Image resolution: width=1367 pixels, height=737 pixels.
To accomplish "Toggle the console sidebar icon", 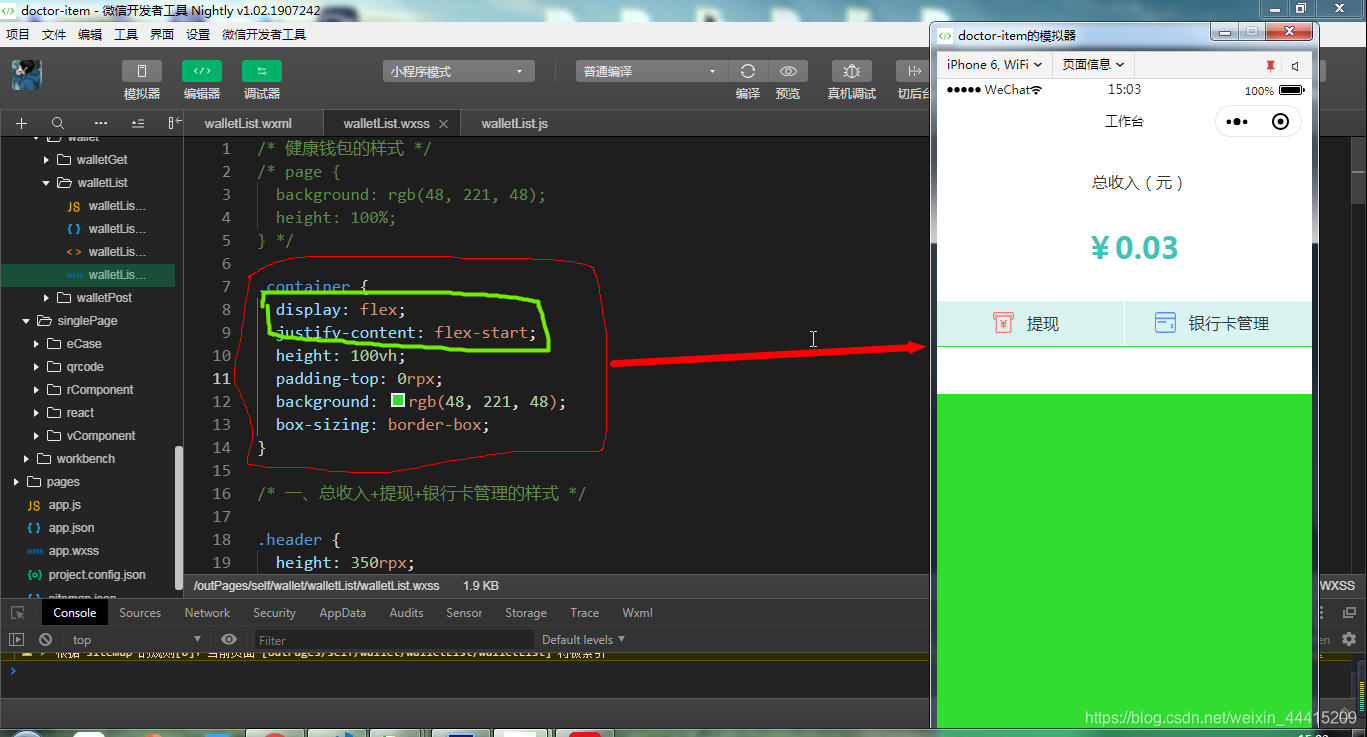I will pyautogui.click(x=17, y=640).
